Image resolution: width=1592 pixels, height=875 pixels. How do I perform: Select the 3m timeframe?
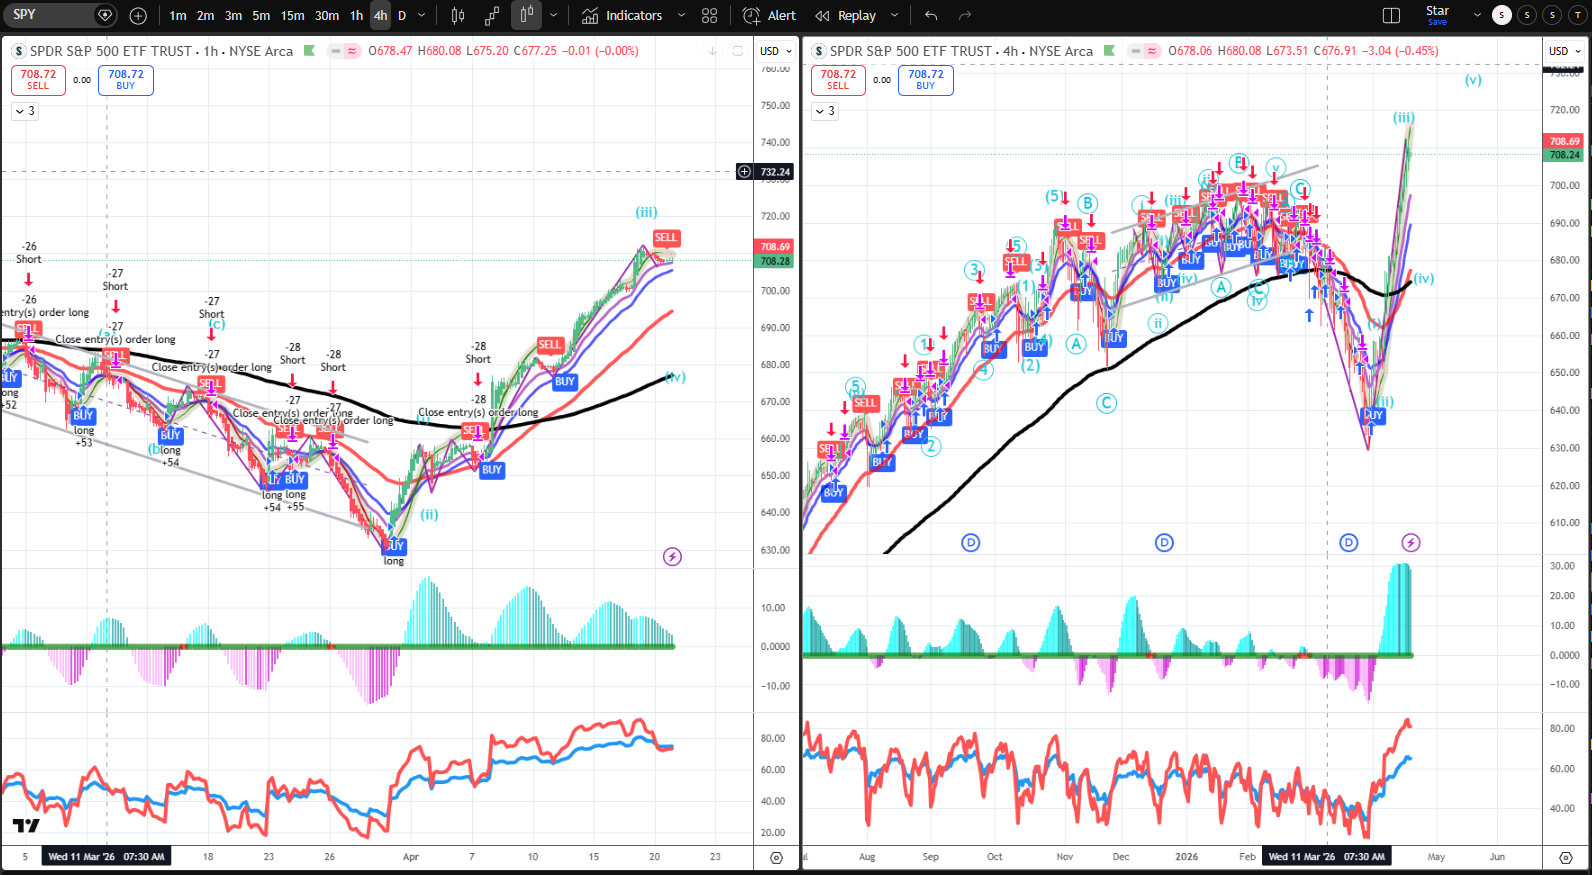[x=233, y=16]
